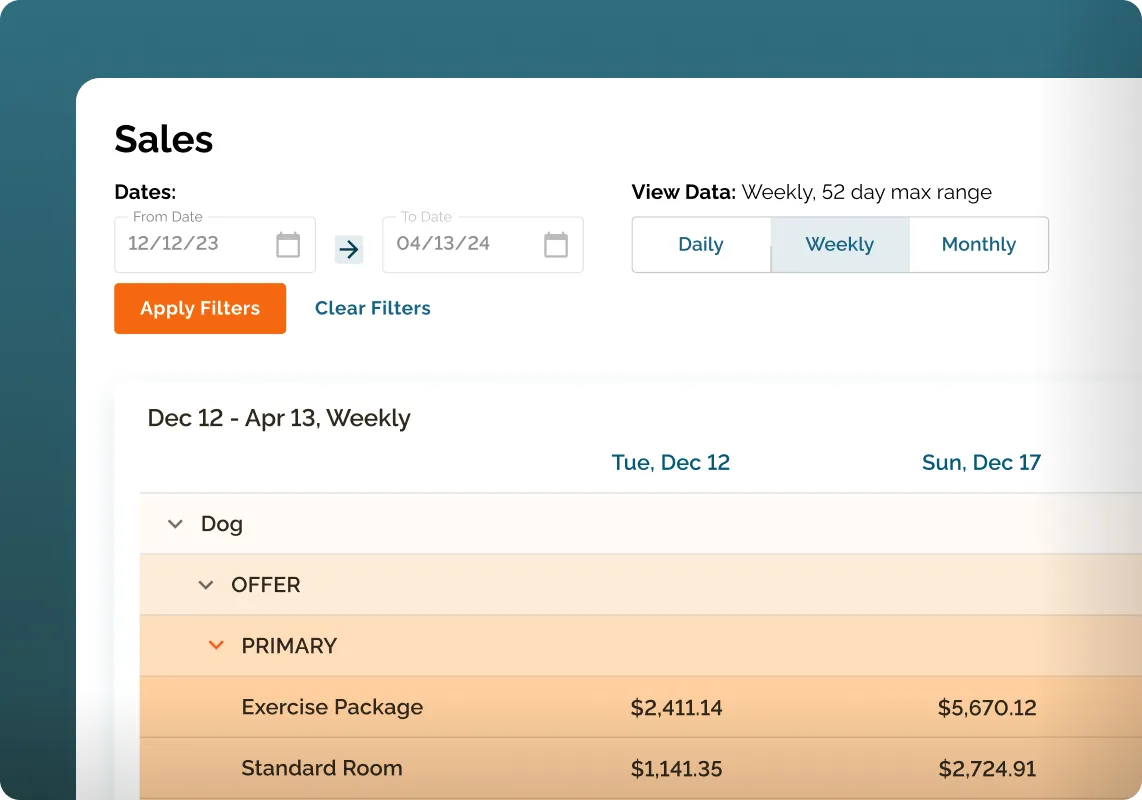Switch view to Monthly
The width and height of the screenshot is (1142, 800).
coord(978,245)
